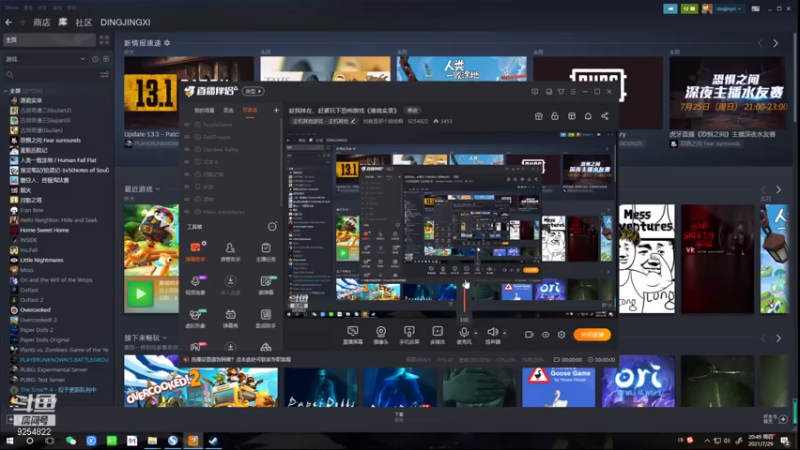The image size is (800, 450).
Task: Open the Overcooked 2 cover in the play-next shelf
Action: [201, 381]
